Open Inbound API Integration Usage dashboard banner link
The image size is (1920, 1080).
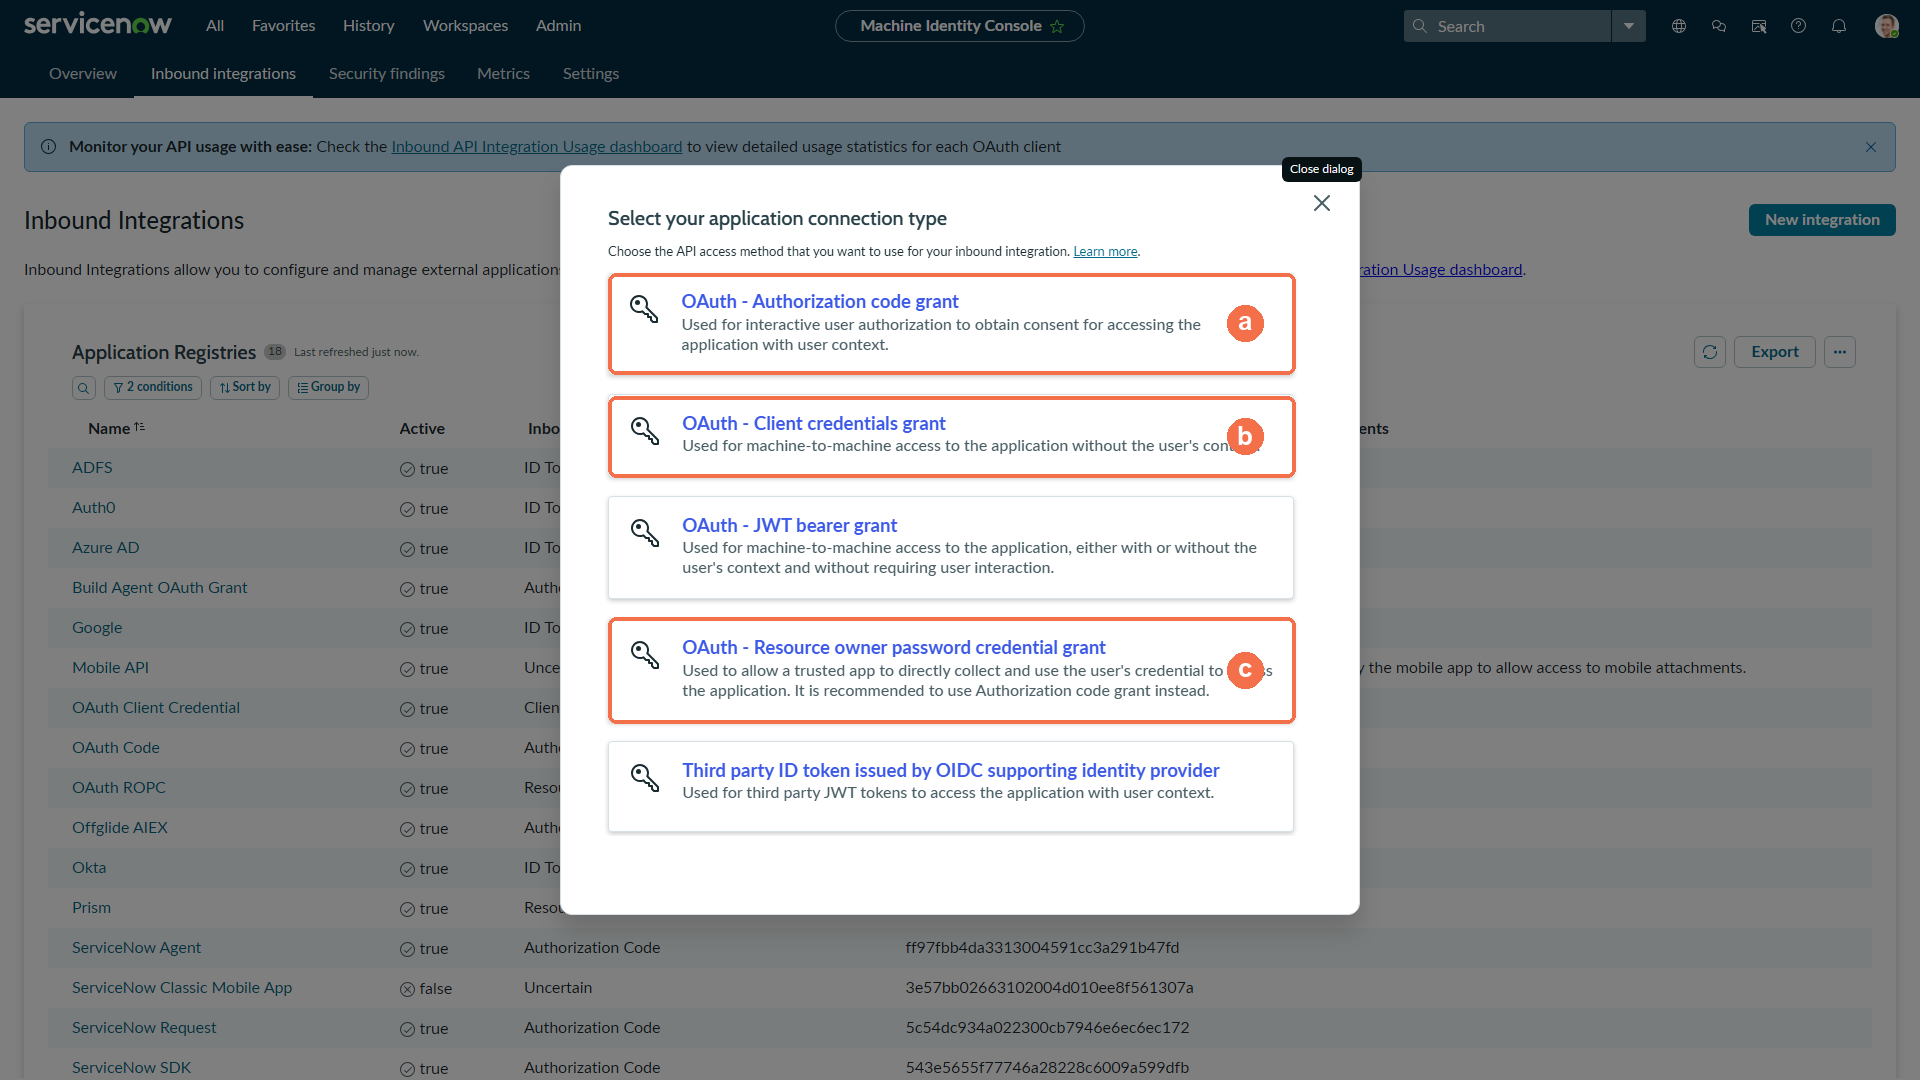click(537, 147)
